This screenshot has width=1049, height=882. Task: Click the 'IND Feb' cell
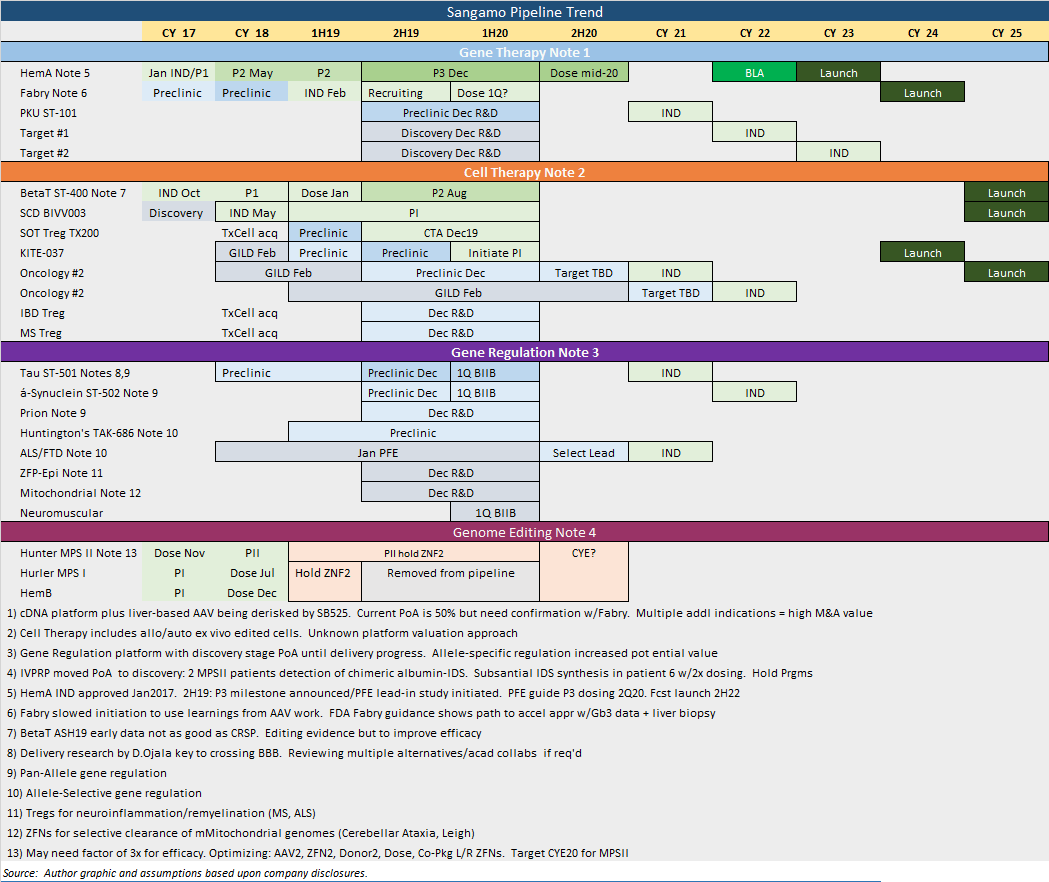click(x=325, y=93)
